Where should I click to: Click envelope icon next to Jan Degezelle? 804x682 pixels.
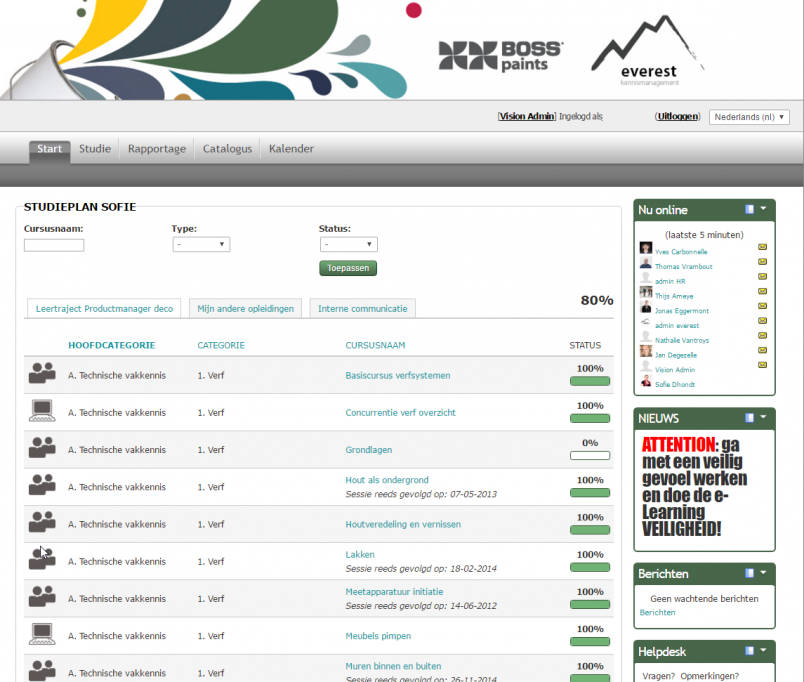tap(762, 350)
